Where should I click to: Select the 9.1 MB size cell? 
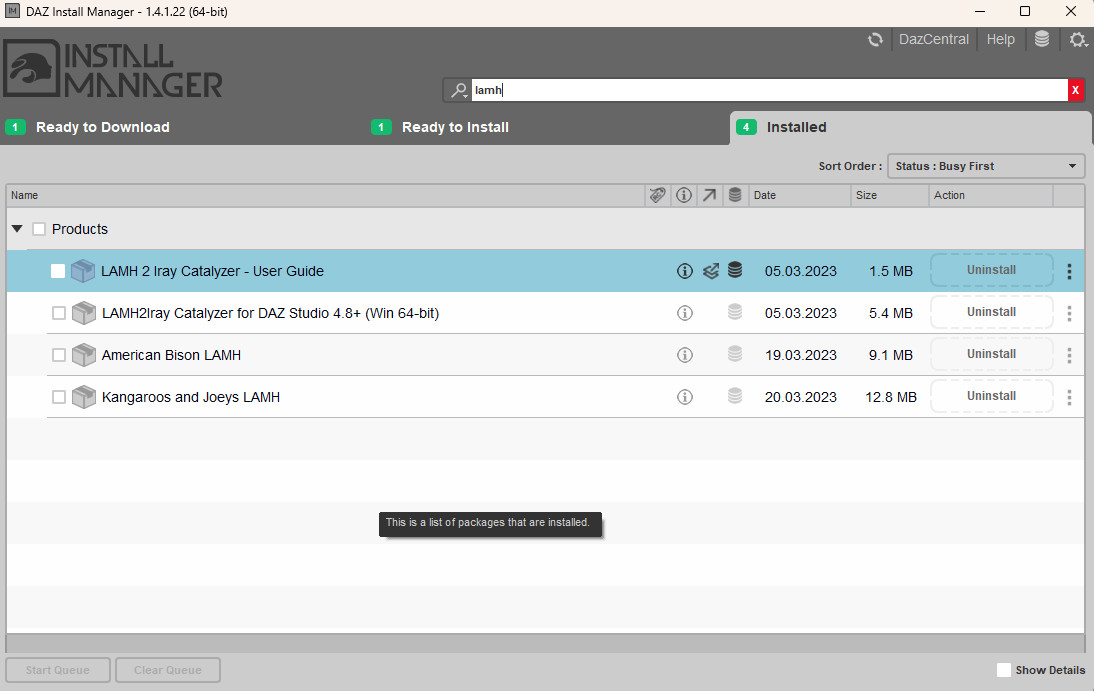(x=890, y=355)
